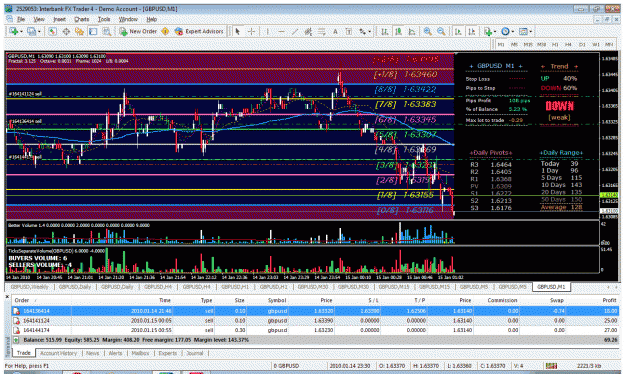Open the News terminal tab

click(92, 353)
